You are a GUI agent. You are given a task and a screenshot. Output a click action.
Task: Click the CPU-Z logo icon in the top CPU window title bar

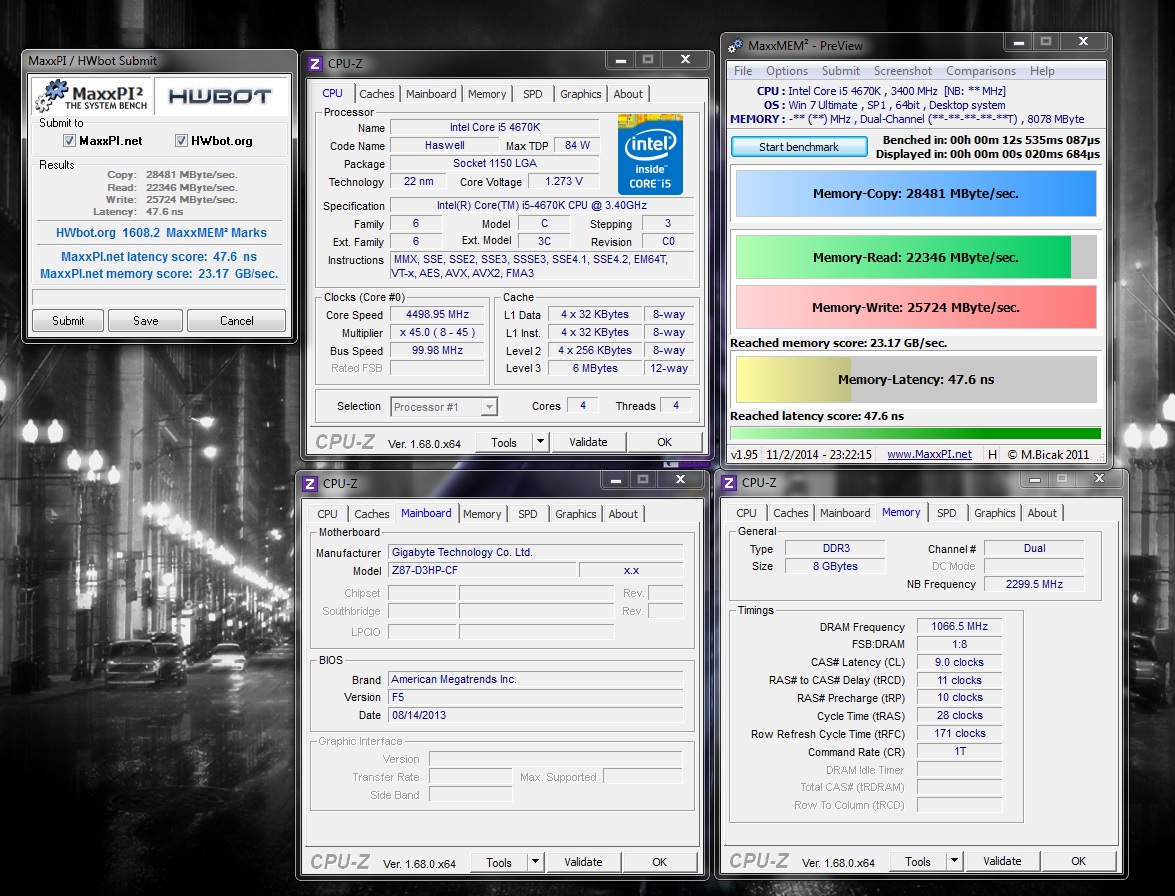[x=315, y=64]
